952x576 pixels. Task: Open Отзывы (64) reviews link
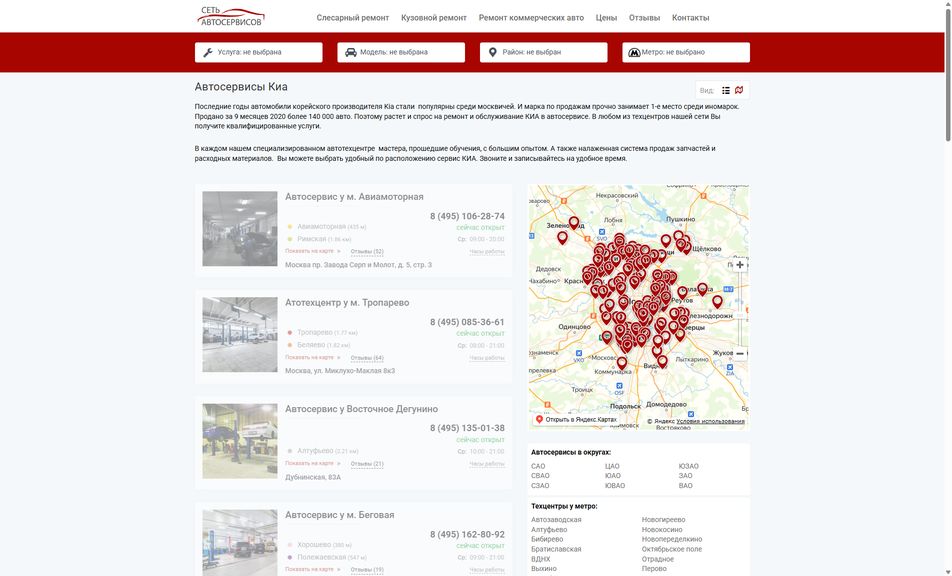(367, 357)
